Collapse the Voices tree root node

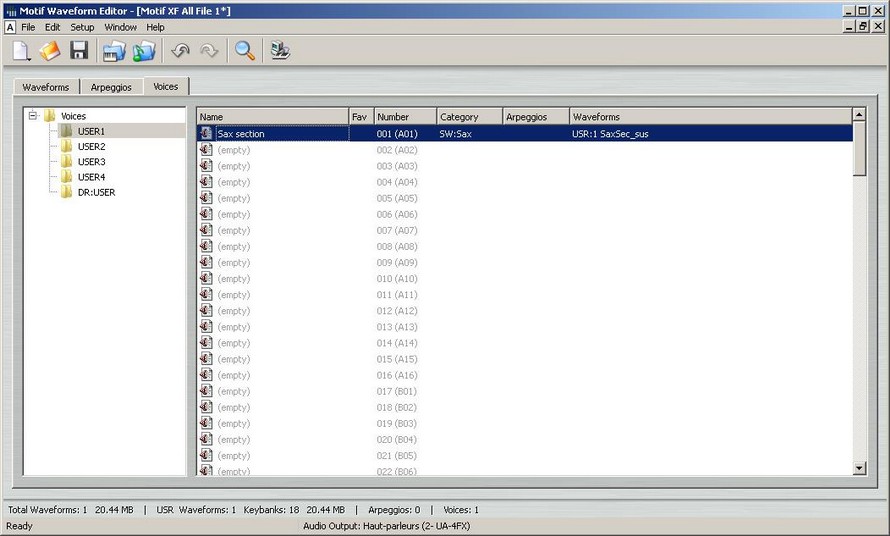(x=33, y=116)
